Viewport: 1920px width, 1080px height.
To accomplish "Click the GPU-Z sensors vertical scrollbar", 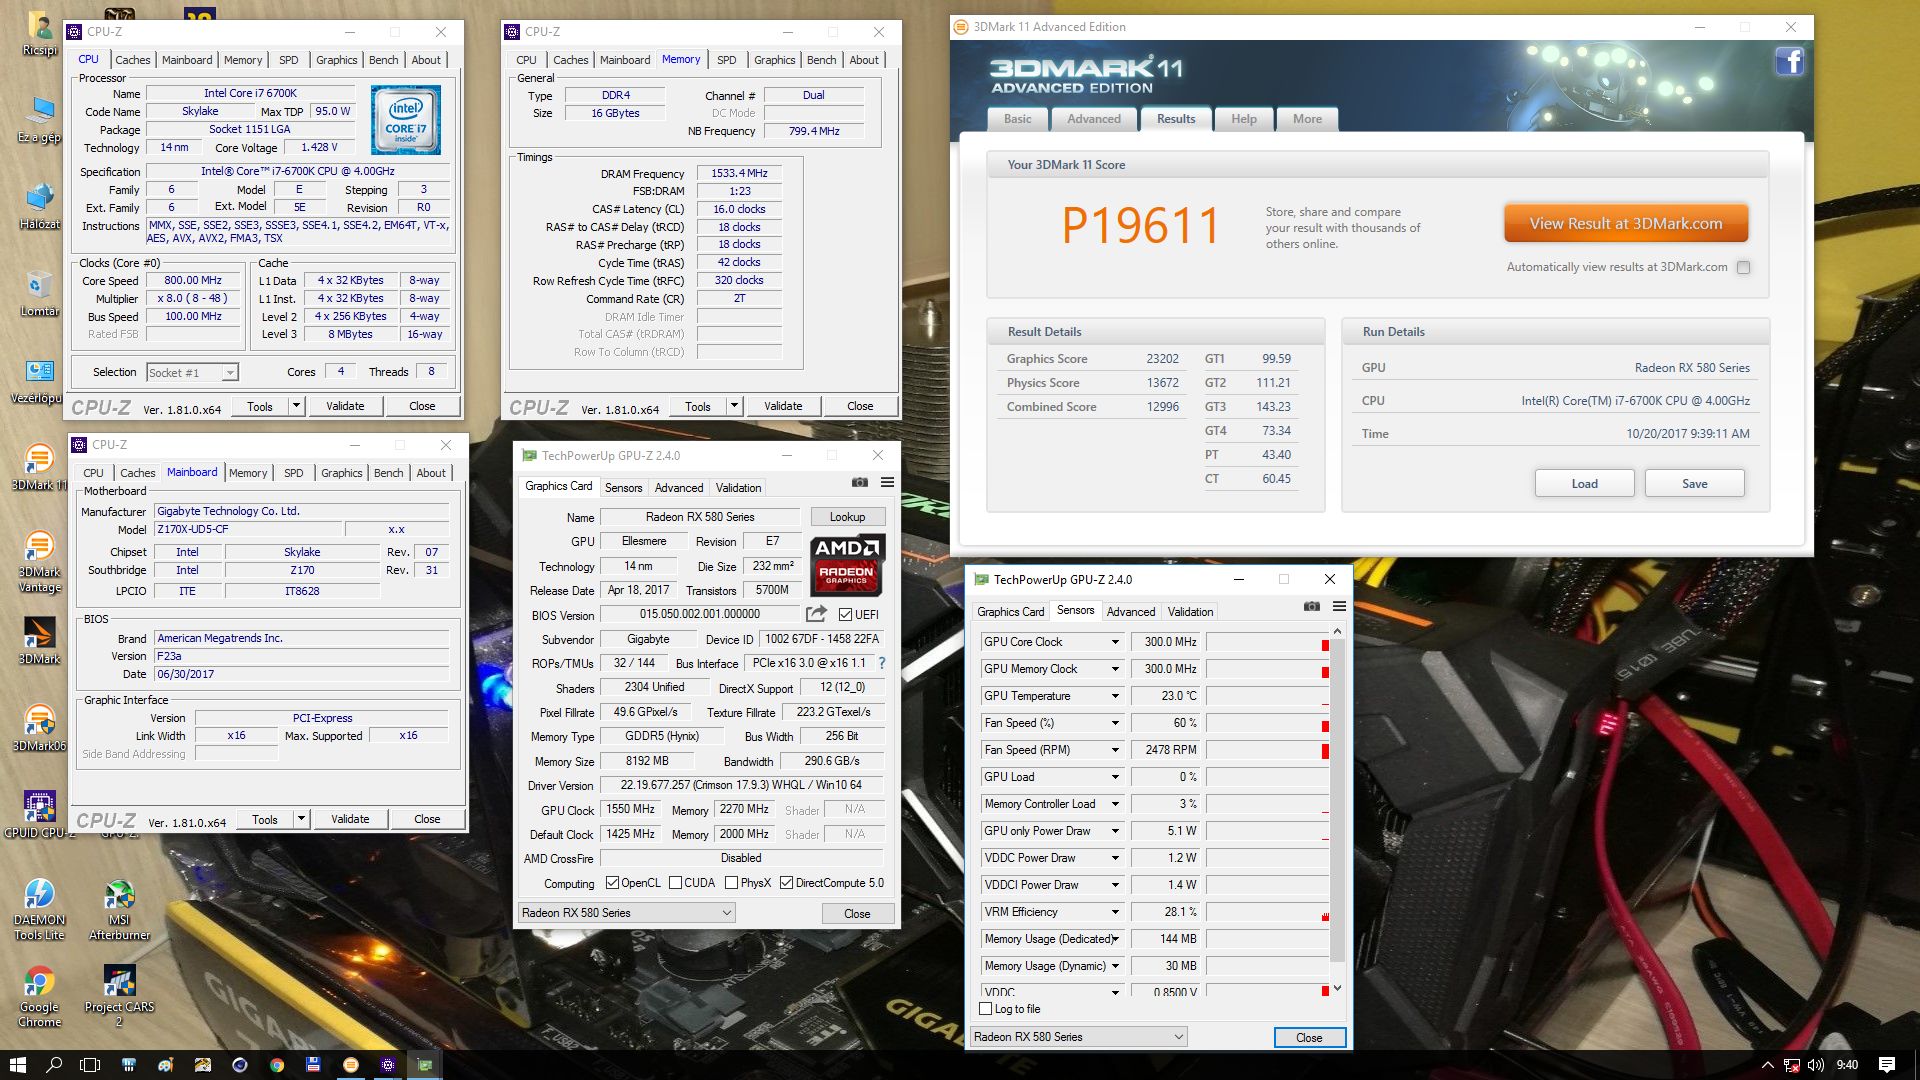I will coord(1337,800).
